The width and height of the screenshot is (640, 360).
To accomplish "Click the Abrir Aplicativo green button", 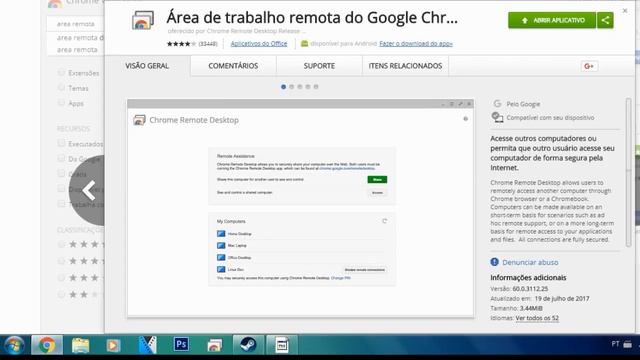I will click(552, 20).
